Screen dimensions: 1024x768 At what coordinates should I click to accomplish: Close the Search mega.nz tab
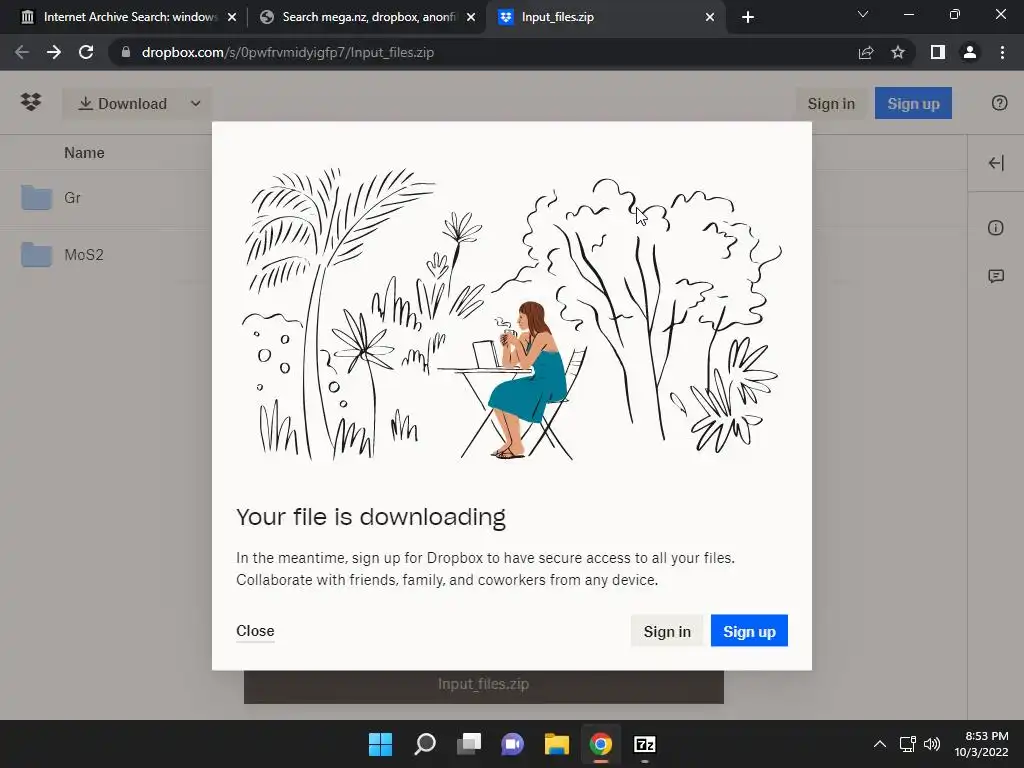click(x=471, y=17)
